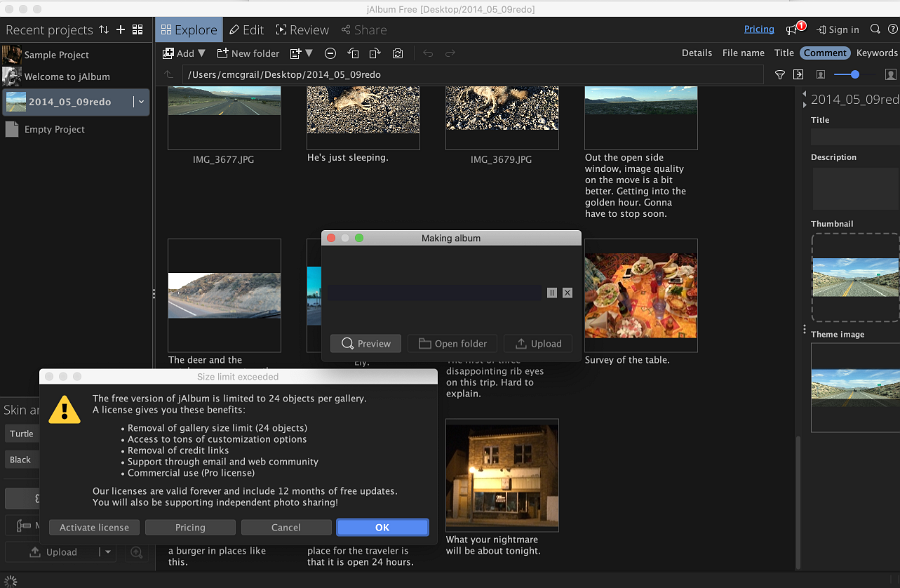Open notifications megaphone icon

(792, 29)
